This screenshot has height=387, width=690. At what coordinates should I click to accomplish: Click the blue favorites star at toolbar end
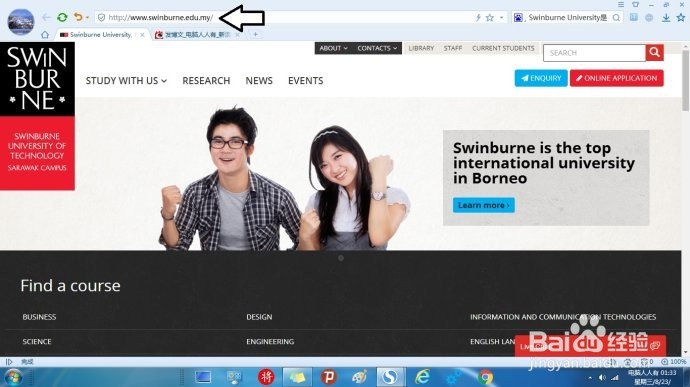[x=681, y=18]
